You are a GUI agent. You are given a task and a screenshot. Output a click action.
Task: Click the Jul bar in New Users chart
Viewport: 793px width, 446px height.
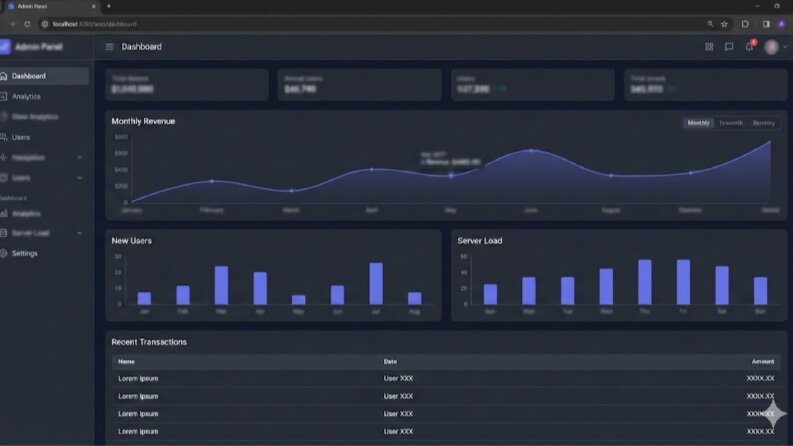click(x=376, y=283)
